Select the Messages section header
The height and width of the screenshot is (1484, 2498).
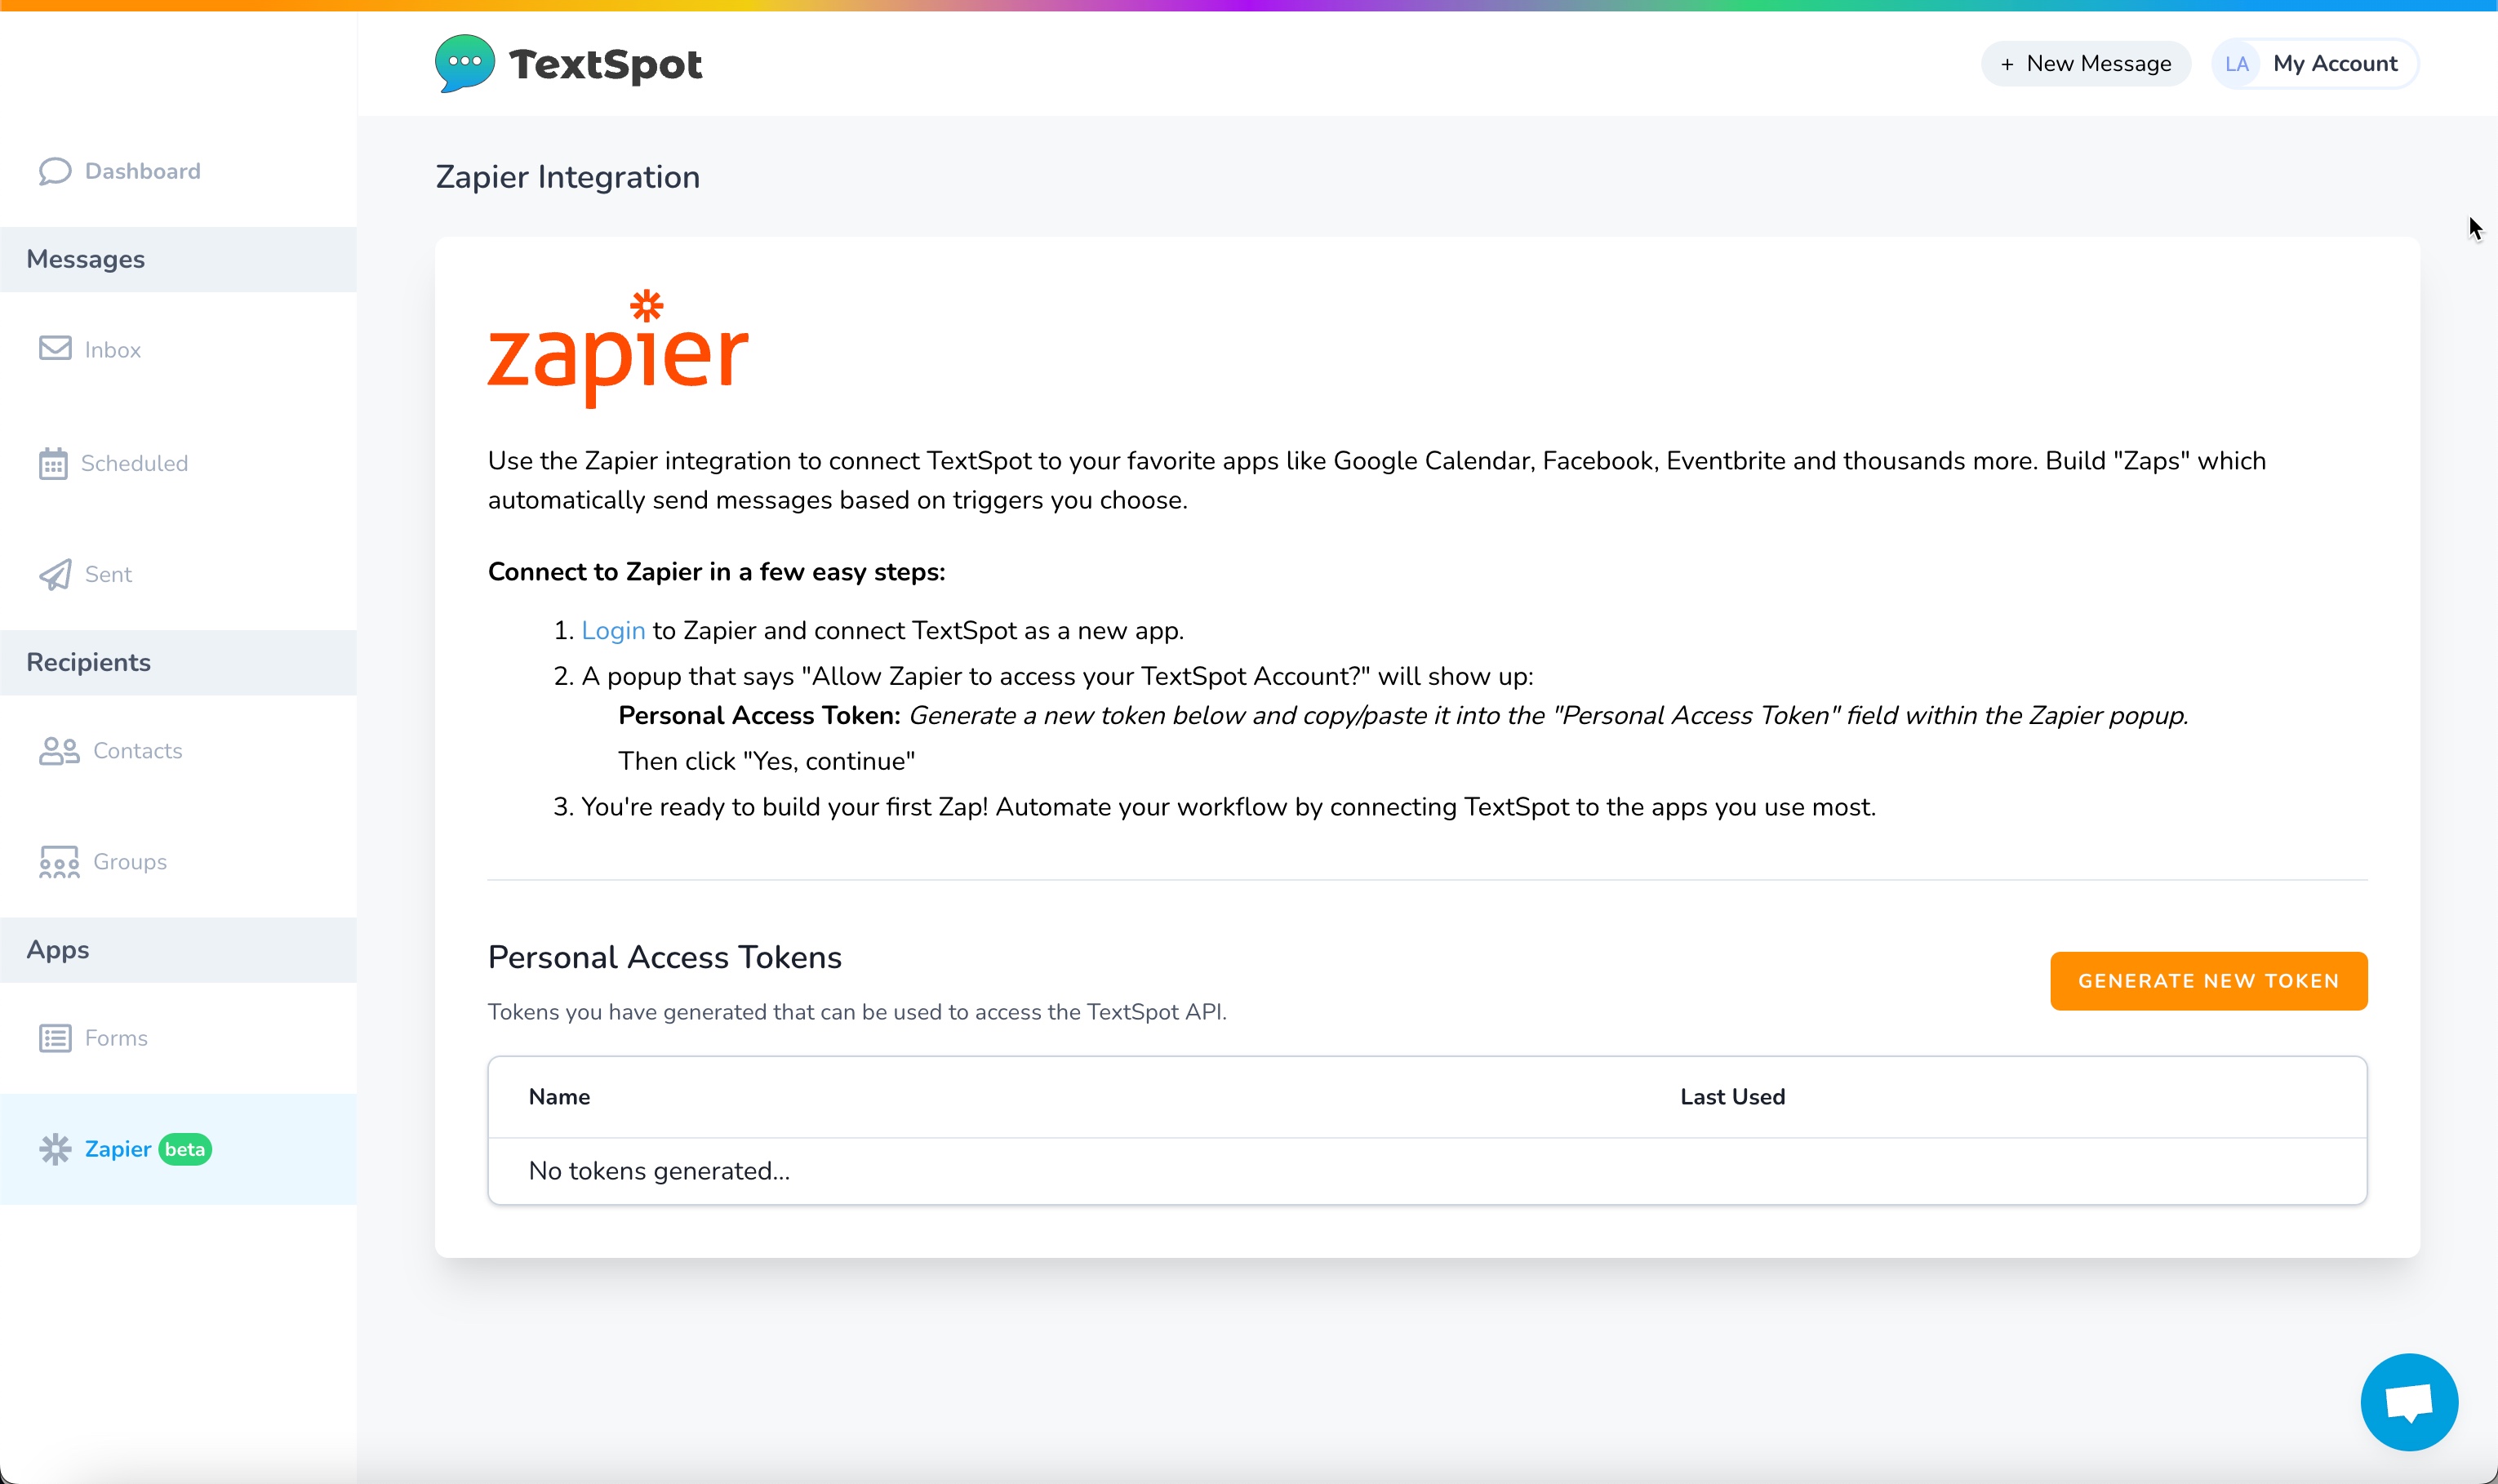tap(85, 260)
